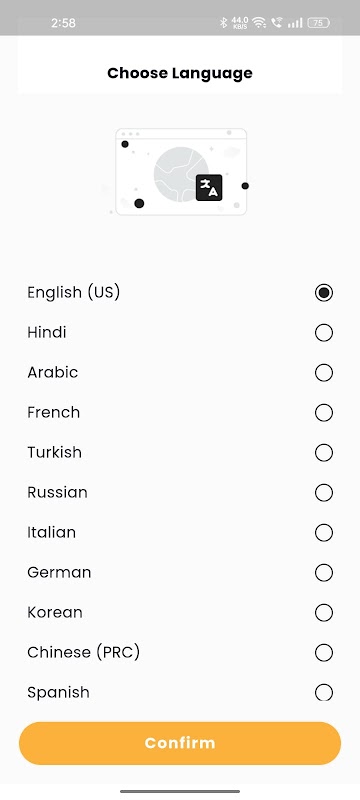Tap the translate icon on the globe illustration
The height and width of the screenshot is (800, 360).
click(209, 188)
